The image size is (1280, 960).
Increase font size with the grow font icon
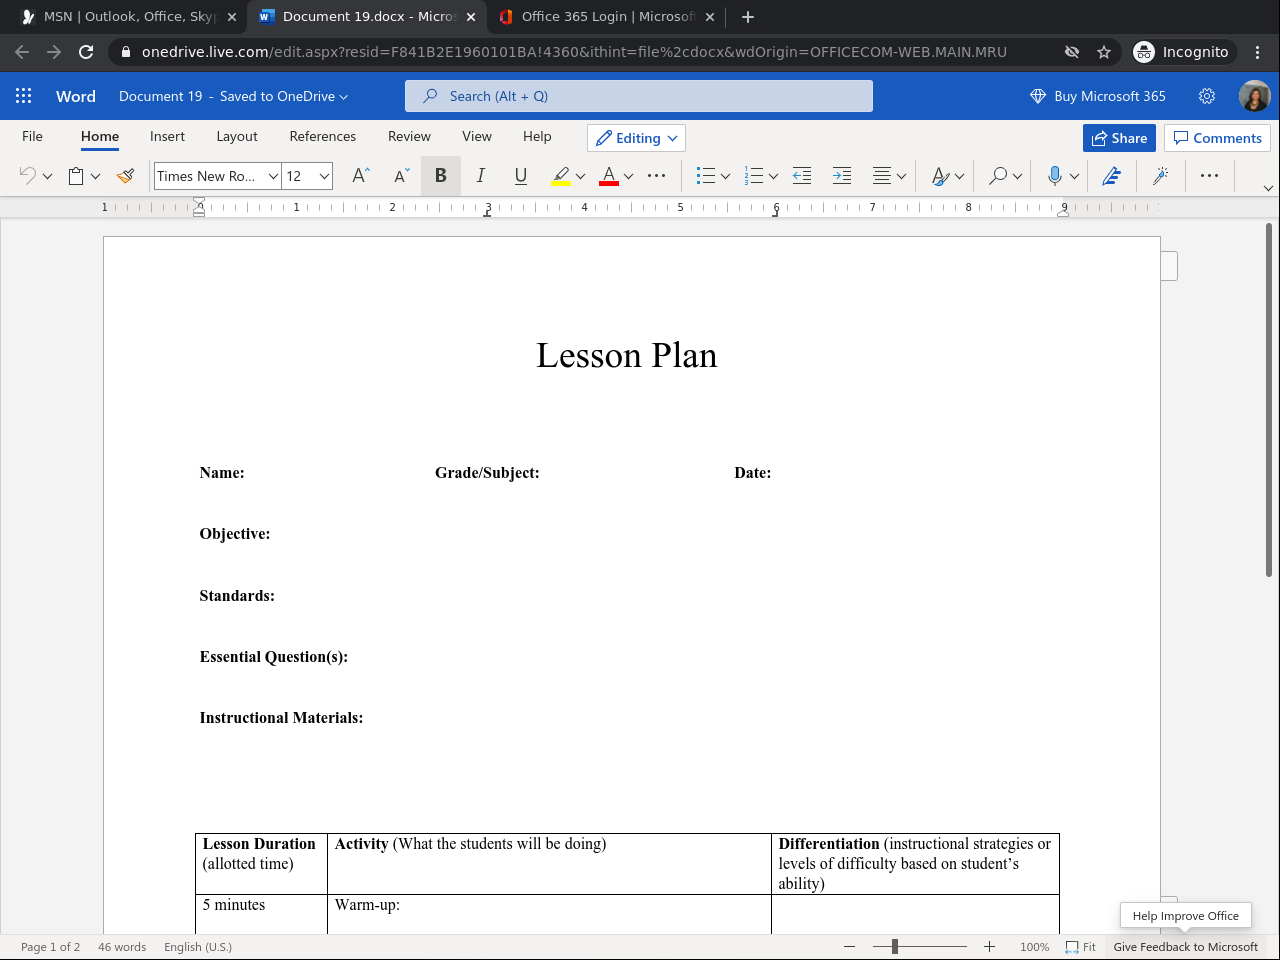[x=361, y=176]
